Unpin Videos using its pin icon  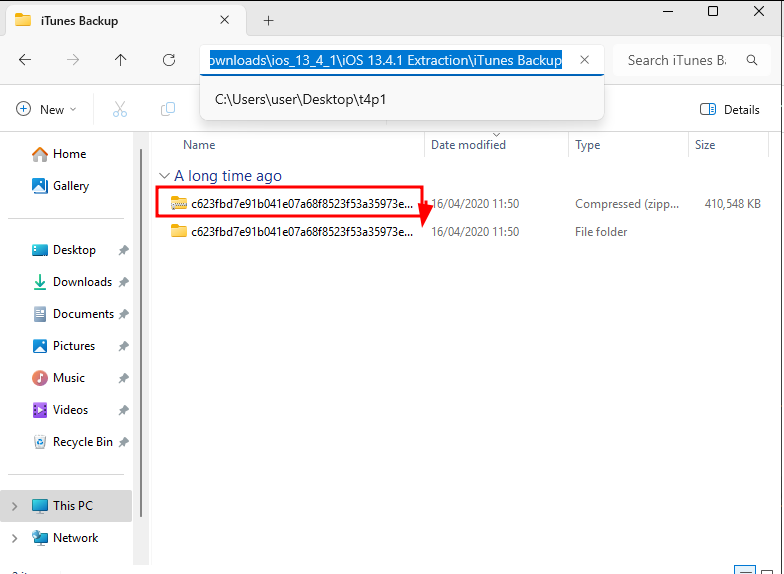click(124, 410)
